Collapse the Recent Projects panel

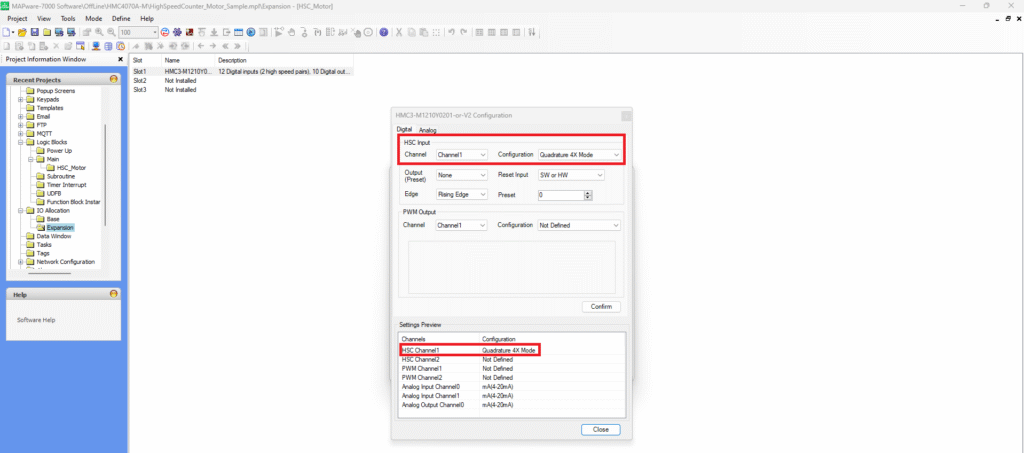pyautogui.click(x=114, y=79)
